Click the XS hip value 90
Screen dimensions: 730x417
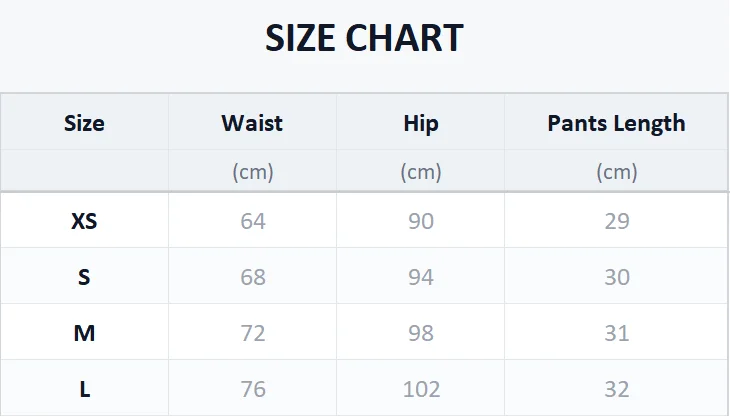coord(421,221)
